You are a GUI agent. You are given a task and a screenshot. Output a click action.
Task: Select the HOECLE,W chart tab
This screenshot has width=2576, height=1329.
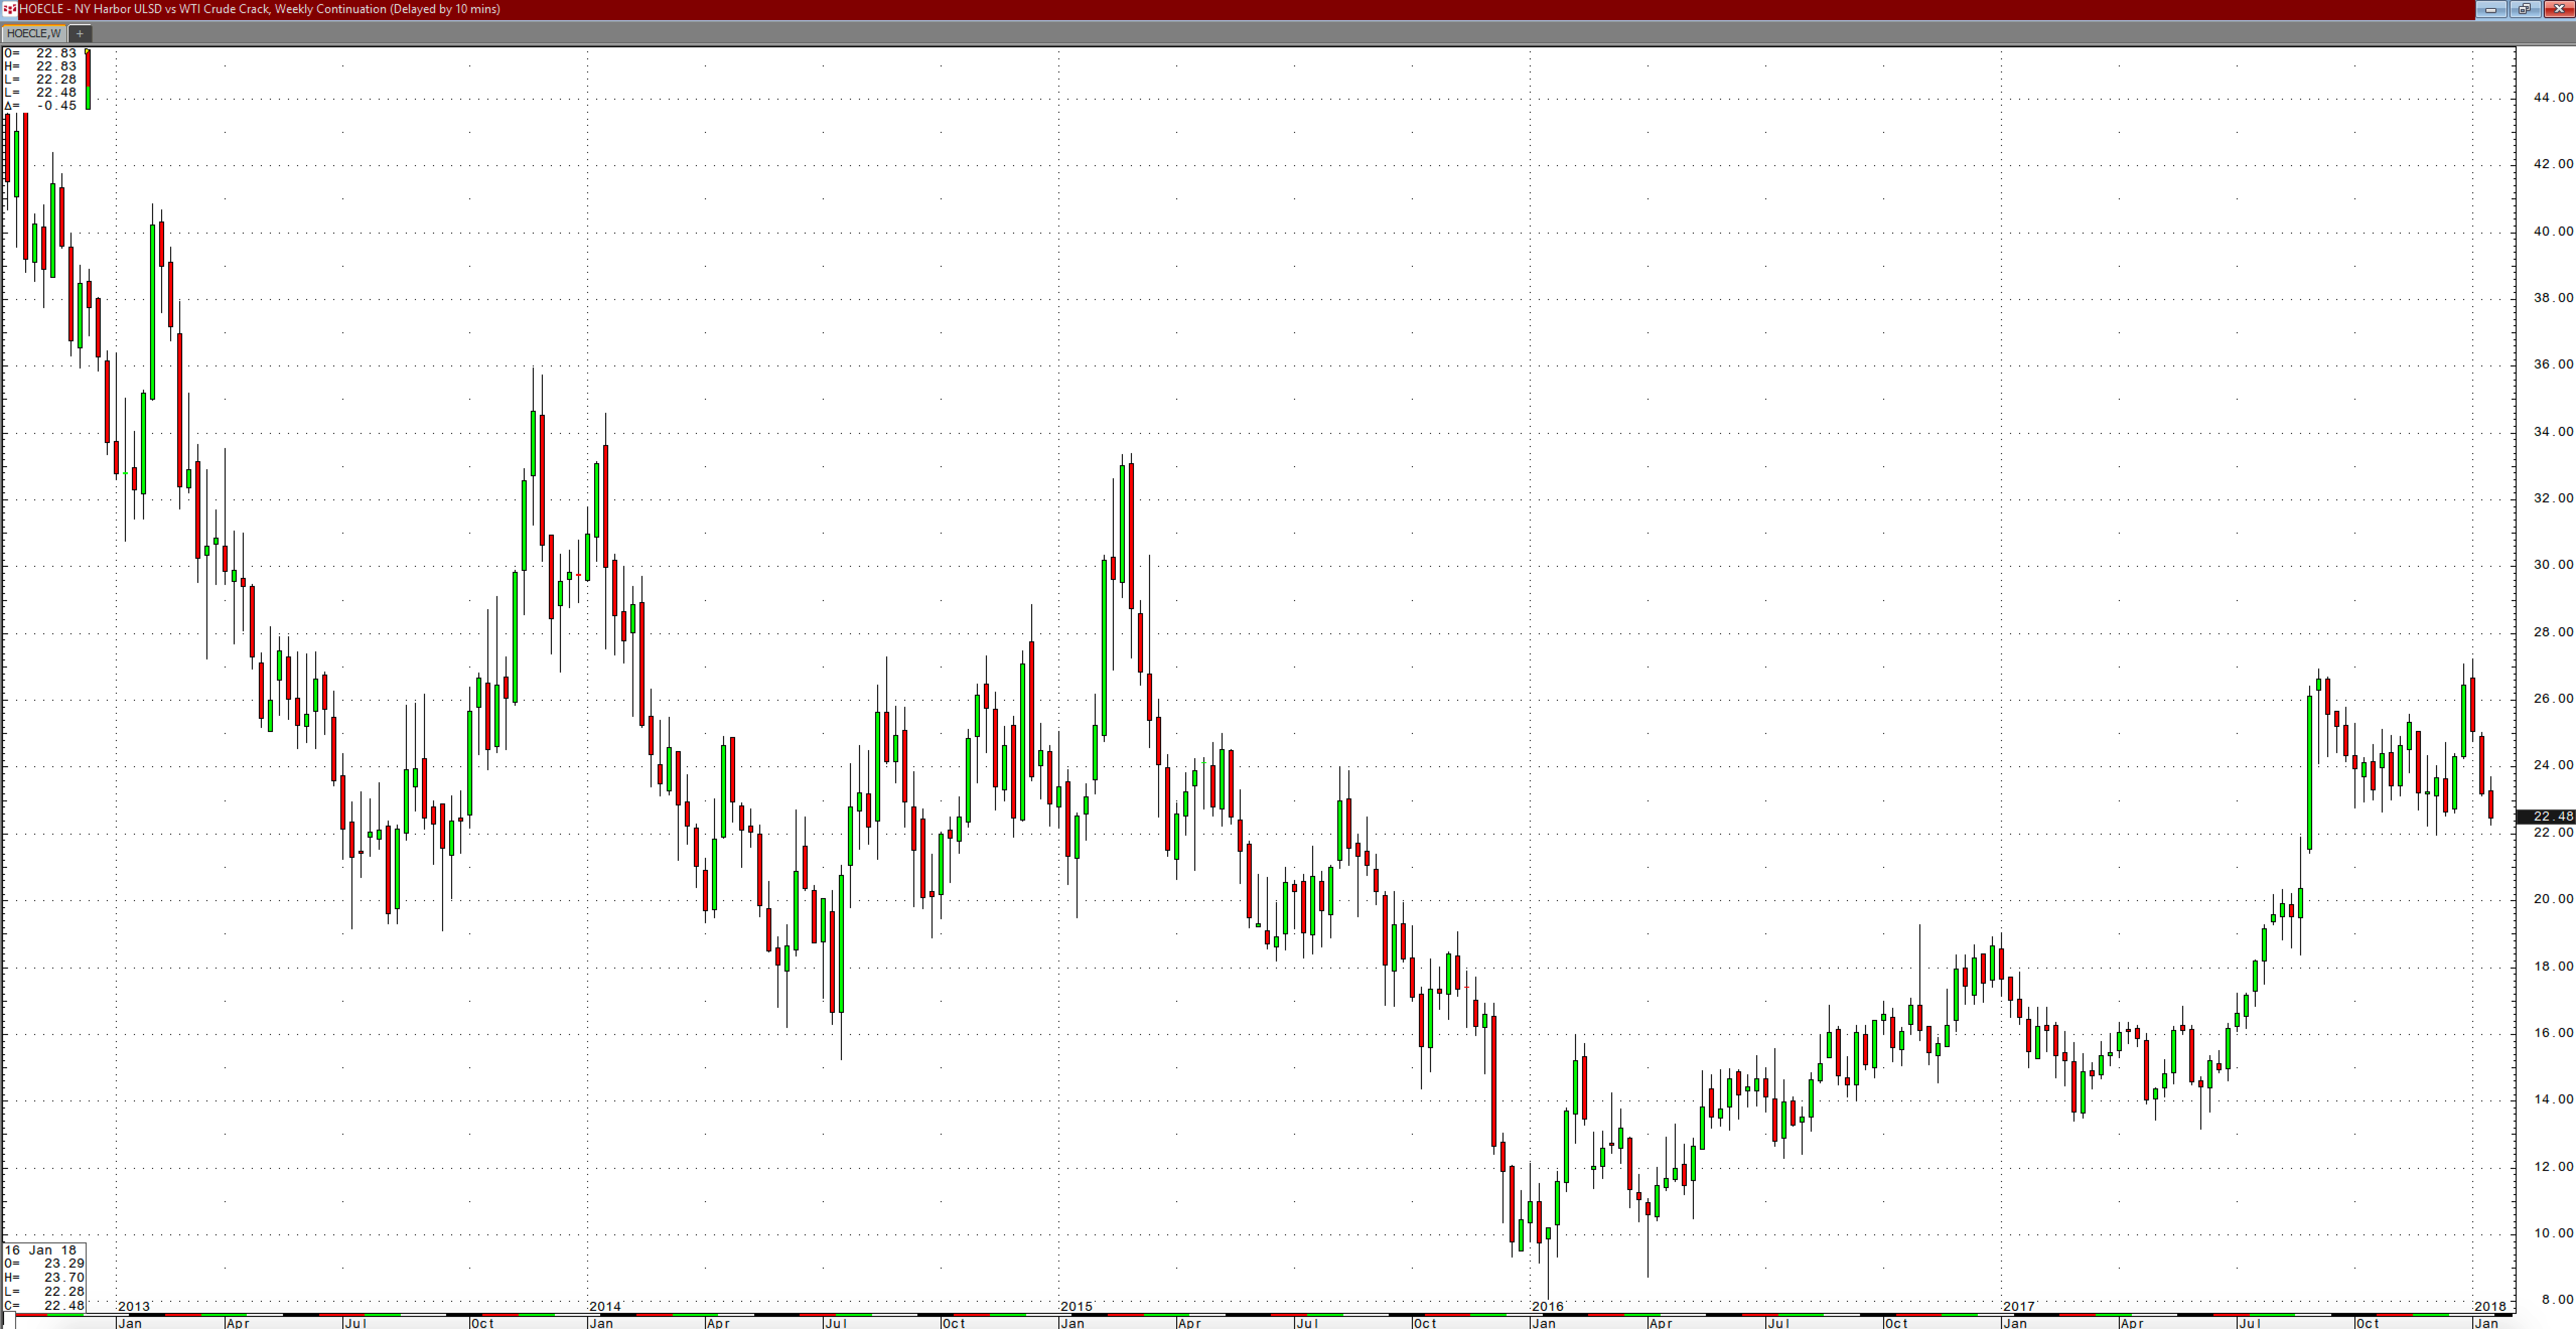point(34,33)
